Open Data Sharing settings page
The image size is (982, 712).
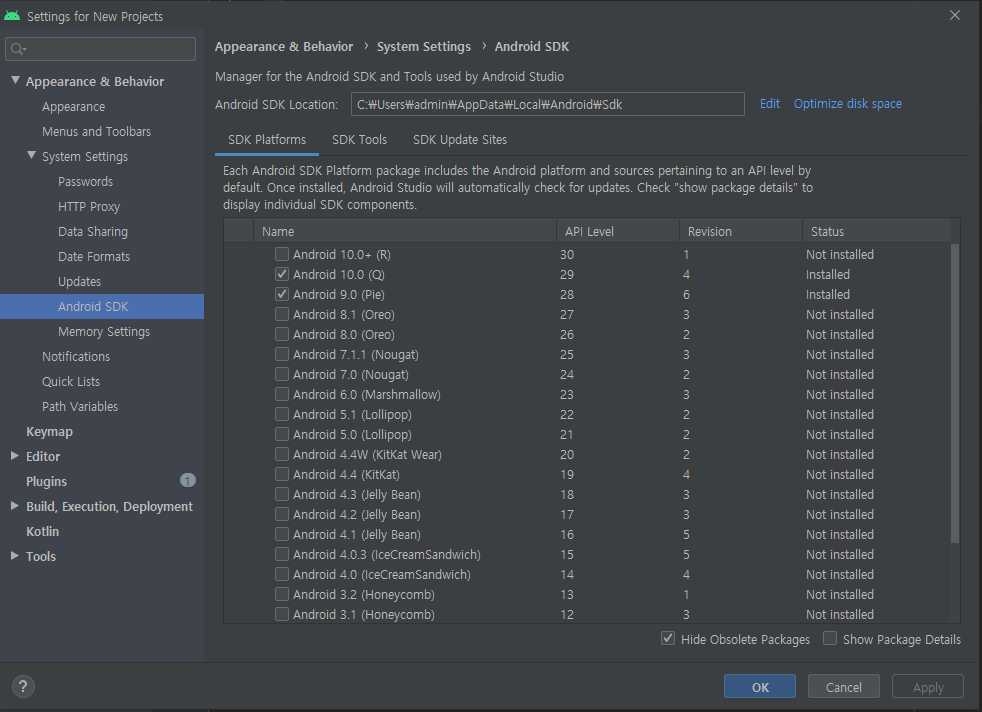(x=93, y=232)
